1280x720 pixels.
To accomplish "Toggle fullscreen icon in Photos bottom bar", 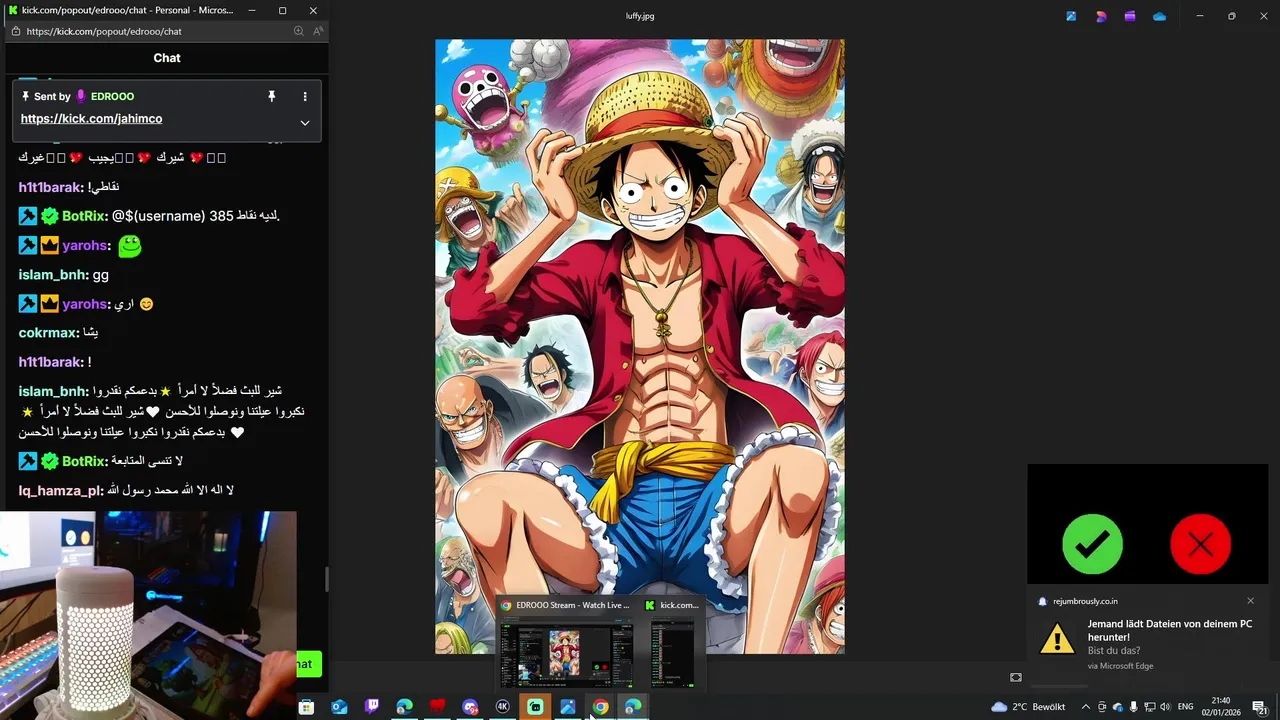I will [x=1016, y=677].
